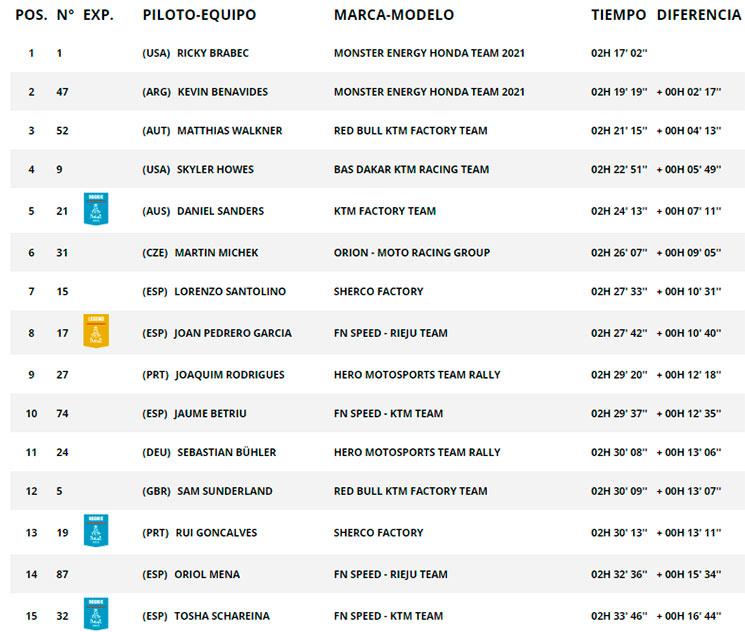This screenshot has height=632, width=745.
Task: Select Lorenzo Santolino's Sherco Factory team
Action: (378, 292)
